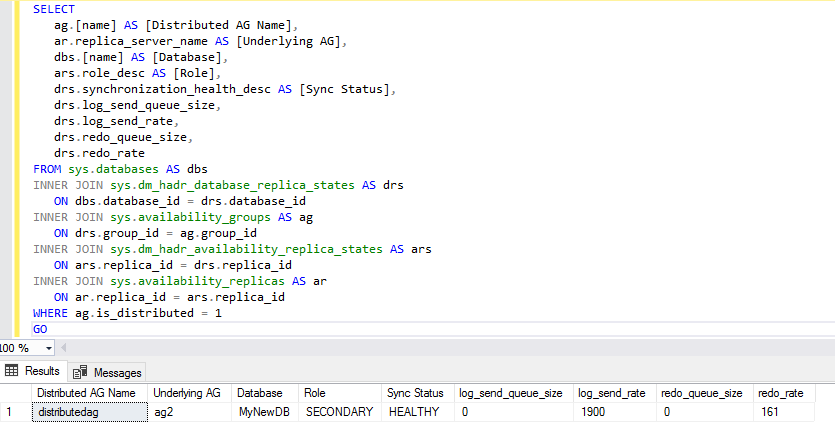
Task: Select the distributedag result cell
Action: pyautogui.click(x=89, y=412)
